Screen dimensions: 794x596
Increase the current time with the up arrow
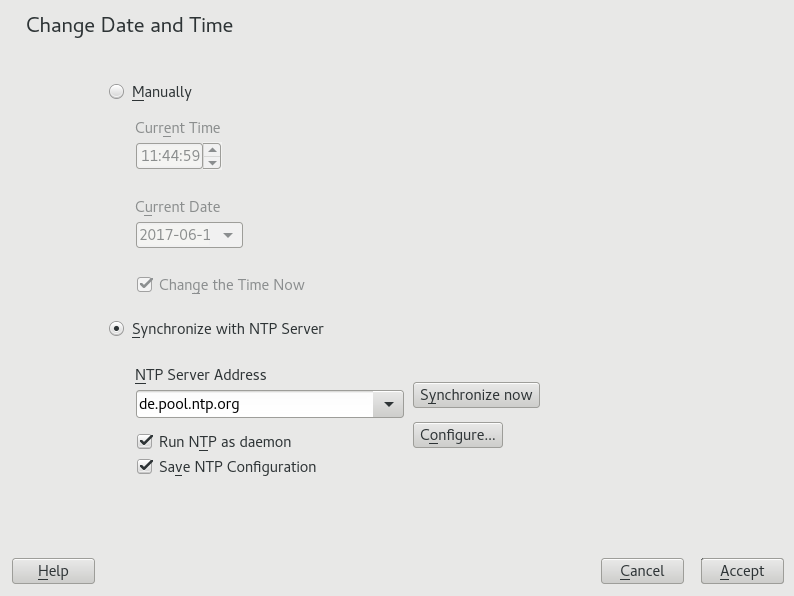[x=213, y=150]
